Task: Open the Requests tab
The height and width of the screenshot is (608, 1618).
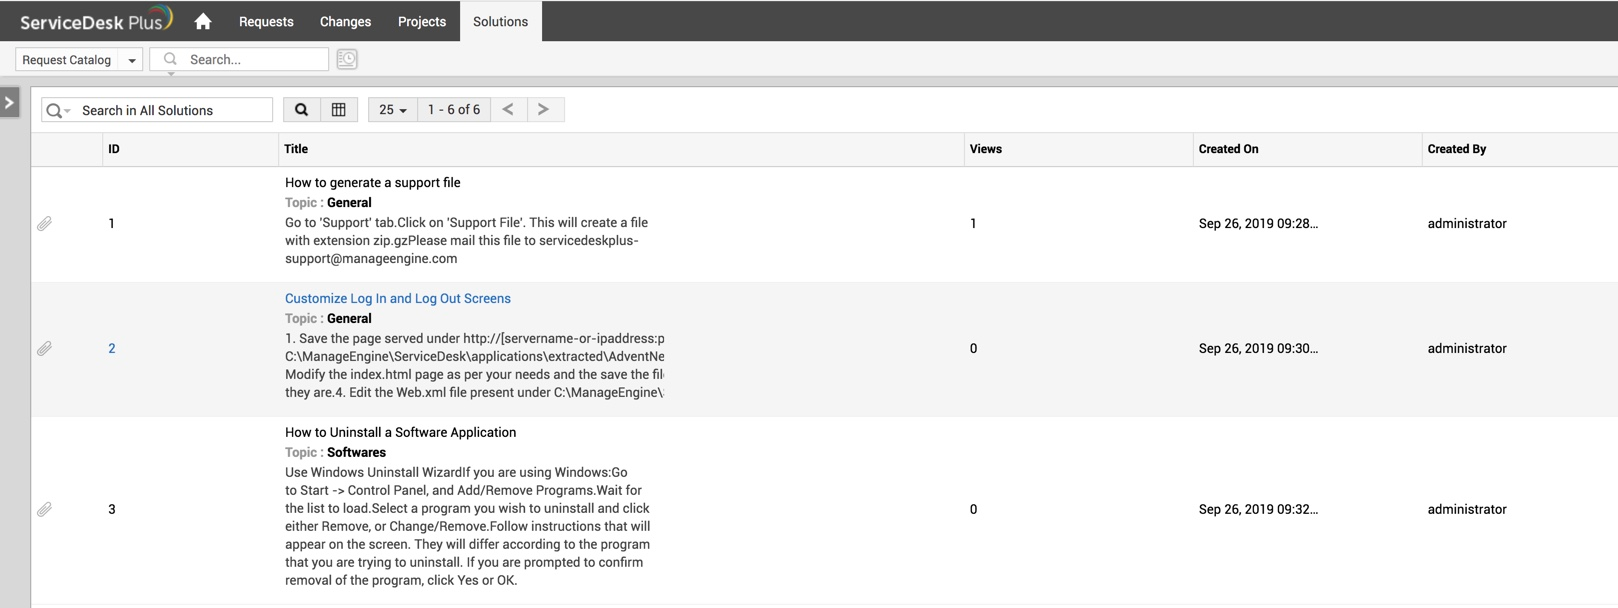Action: (266, 21)
